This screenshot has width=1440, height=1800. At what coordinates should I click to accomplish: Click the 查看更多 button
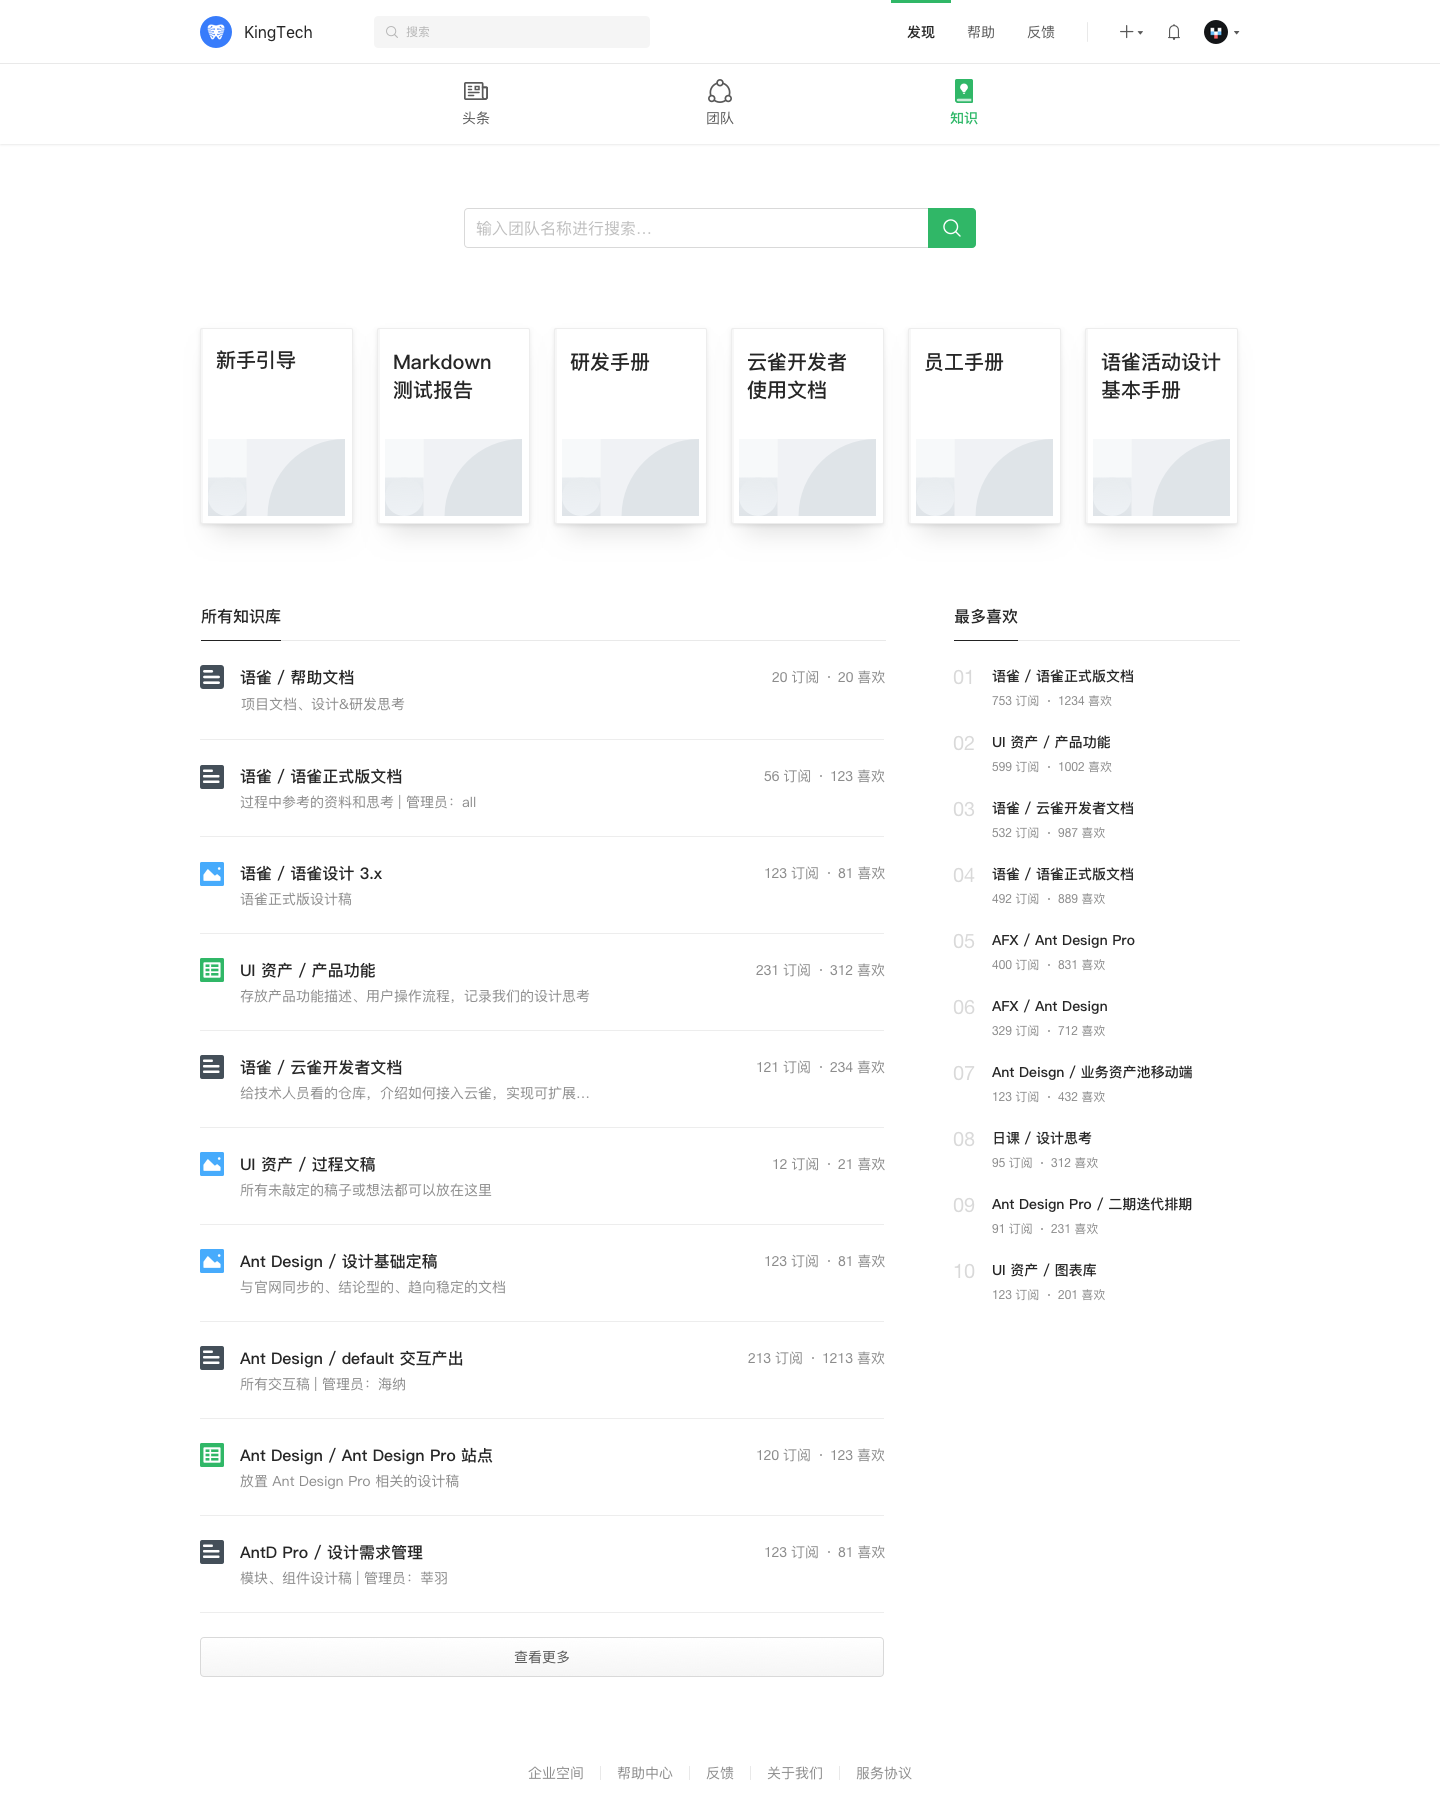coord(542,1657)
